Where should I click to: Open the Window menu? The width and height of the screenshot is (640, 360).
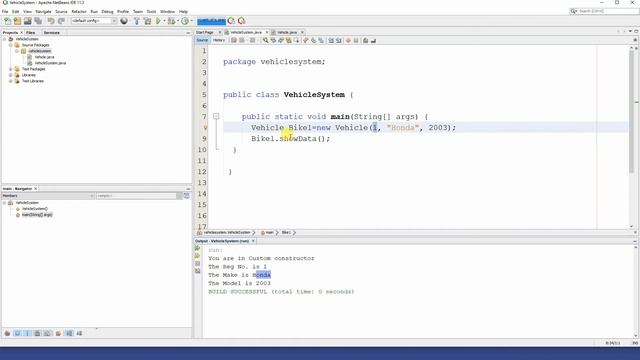pos(167,11)
